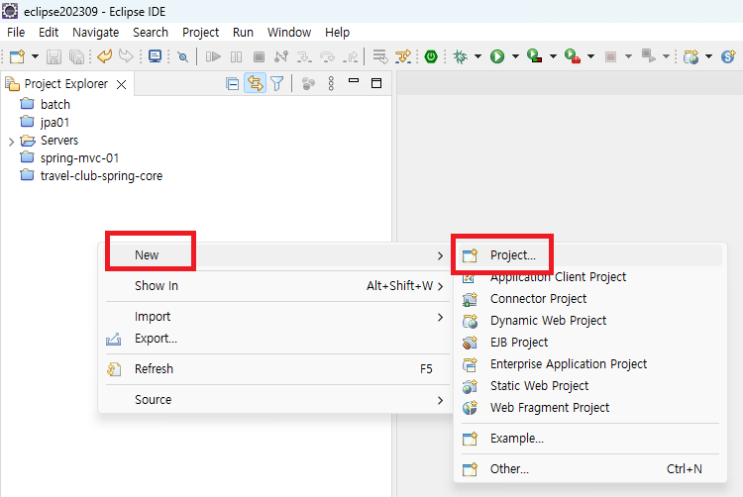Image resolution: width=743 pixels, height=497 pixels.
Task: Click the Debug bug icon
Action: click(460, 57)
